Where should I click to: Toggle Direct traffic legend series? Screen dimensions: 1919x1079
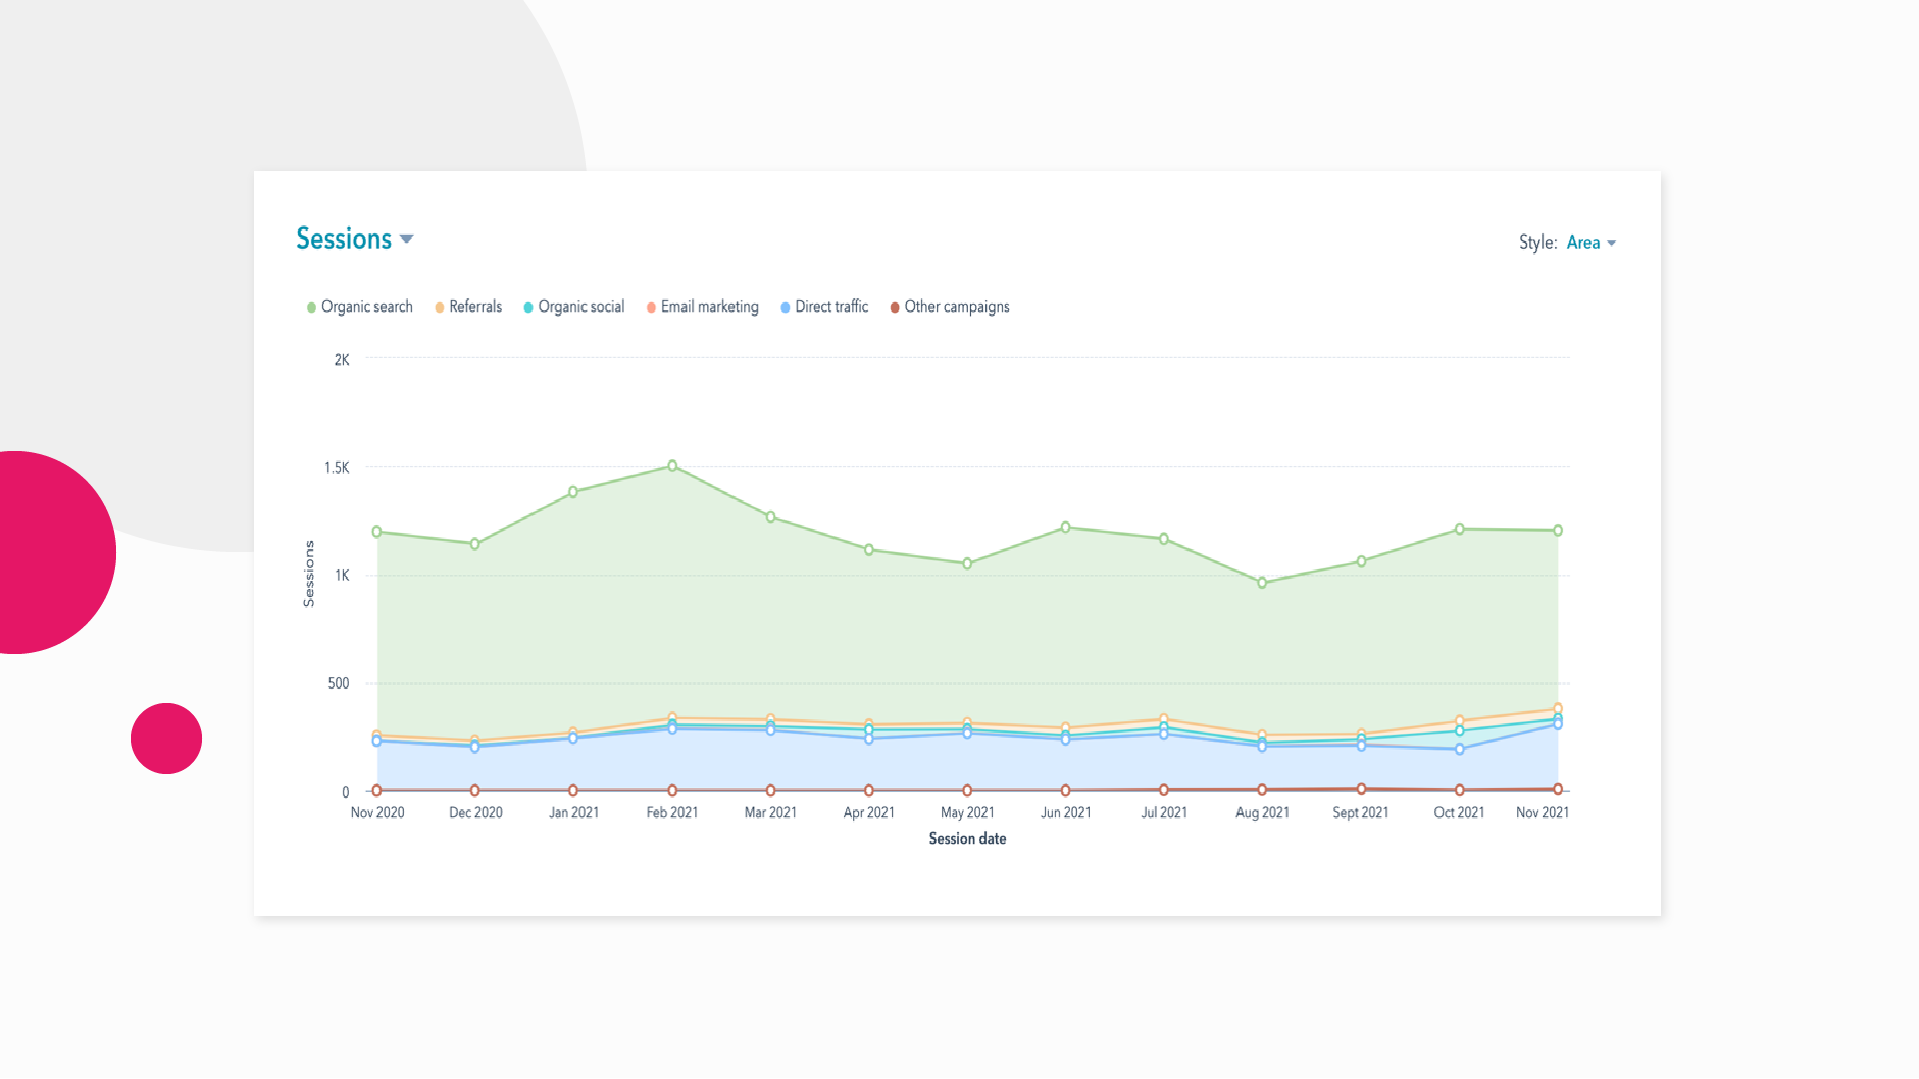click(x=825, y=307)
